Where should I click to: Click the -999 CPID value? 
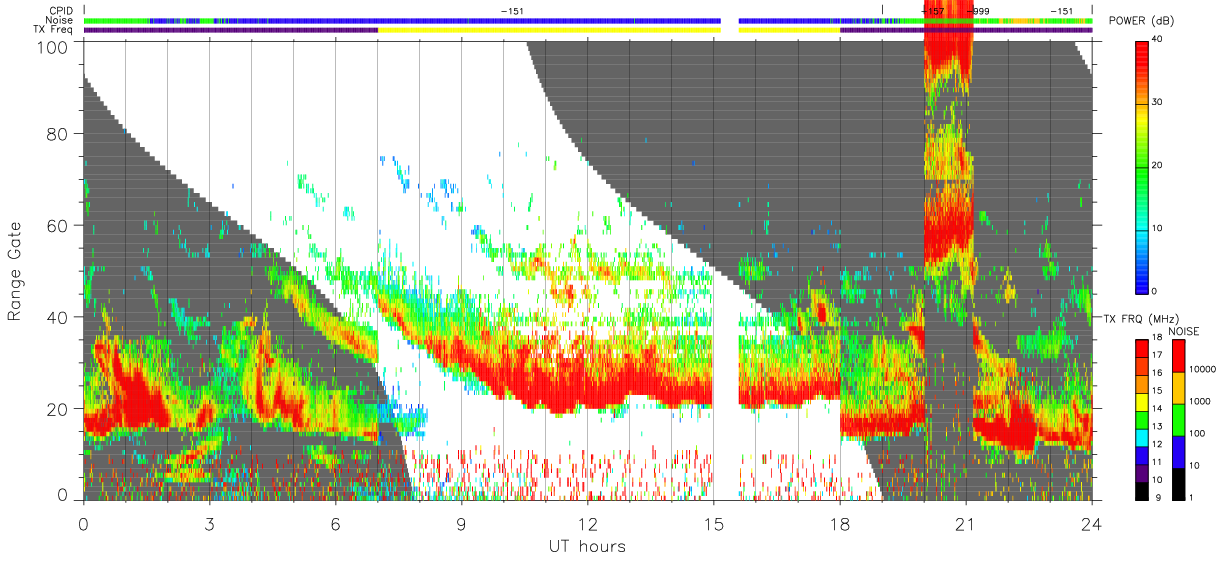coord(978,11)
